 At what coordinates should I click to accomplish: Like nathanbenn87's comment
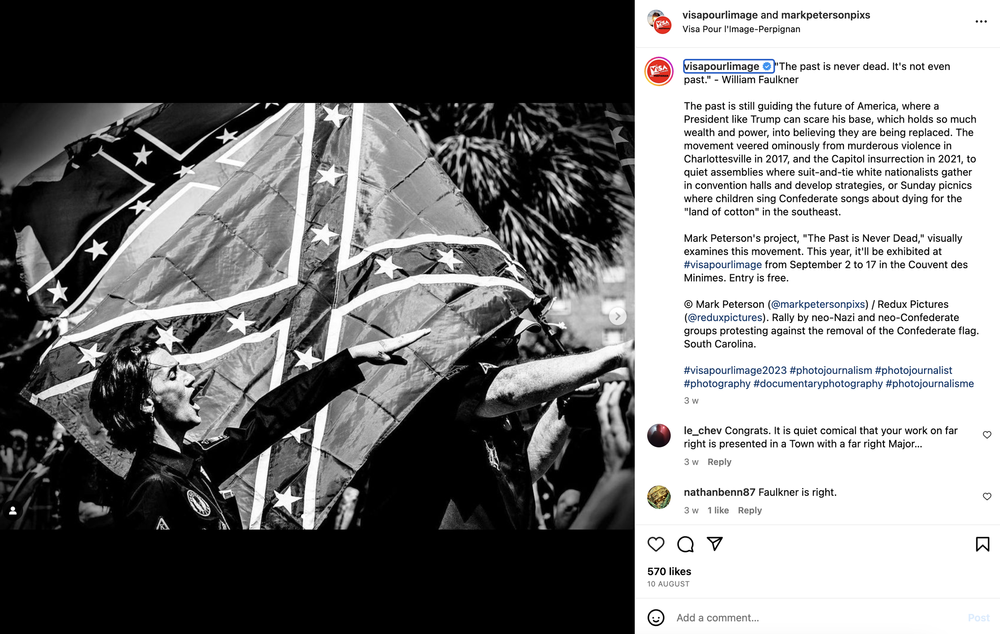987,496
